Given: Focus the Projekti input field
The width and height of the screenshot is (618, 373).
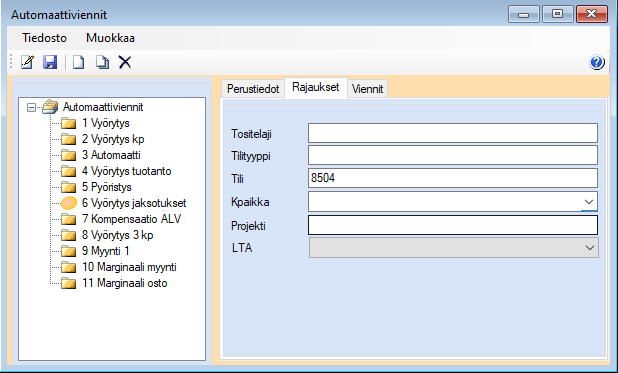Looking at the screenshot, I should (453, 225).
